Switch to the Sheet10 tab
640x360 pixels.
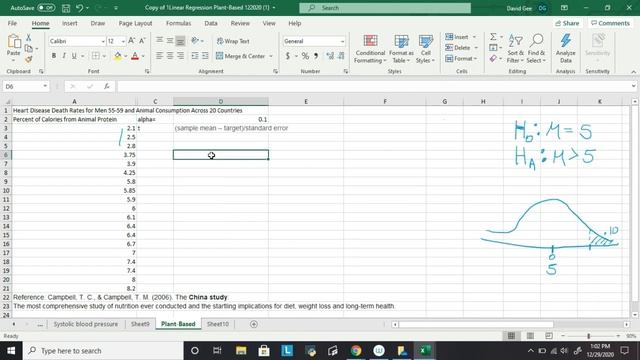click(x=218, y=324)
